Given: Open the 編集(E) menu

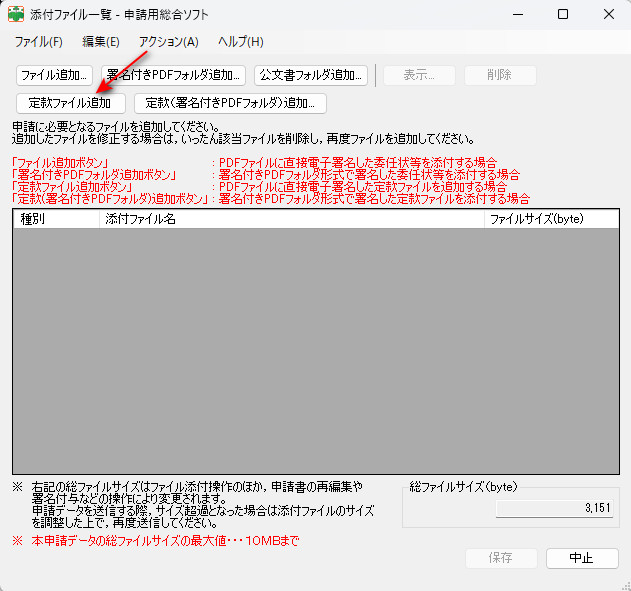Looking at the screenshot, I should [100, 42].
